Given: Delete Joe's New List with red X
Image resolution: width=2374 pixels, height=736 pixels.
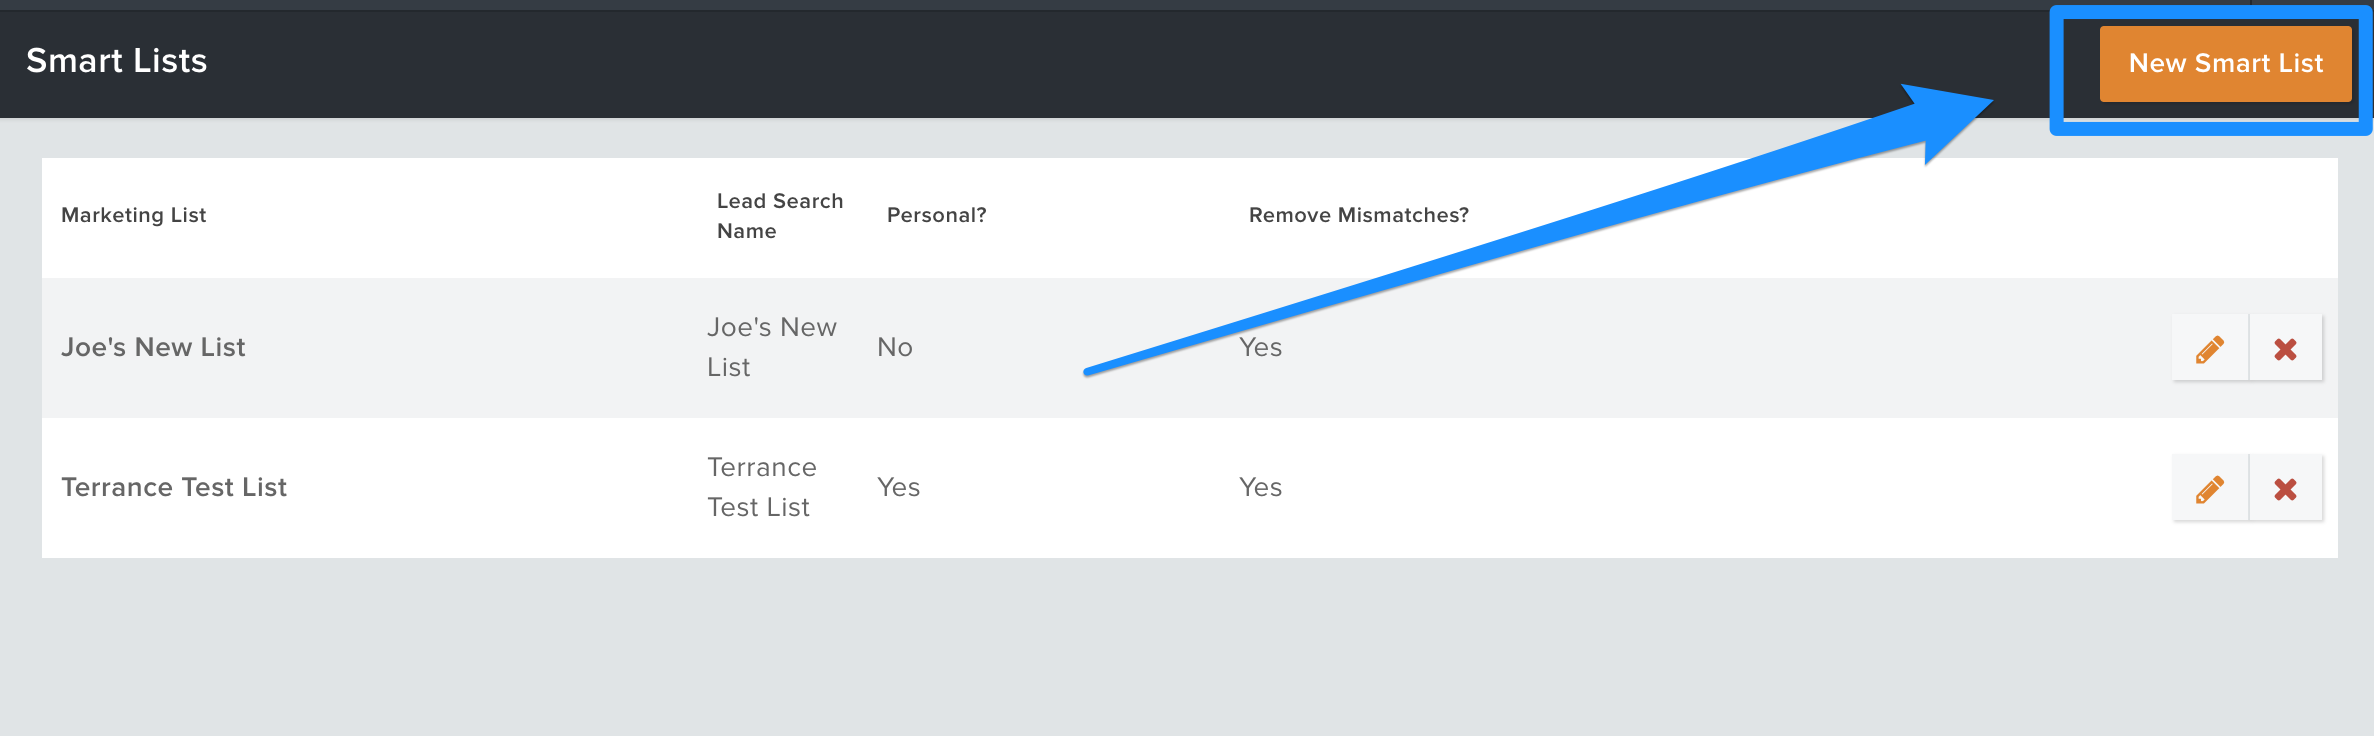Looking at the screenshot, I should 2286,348.
